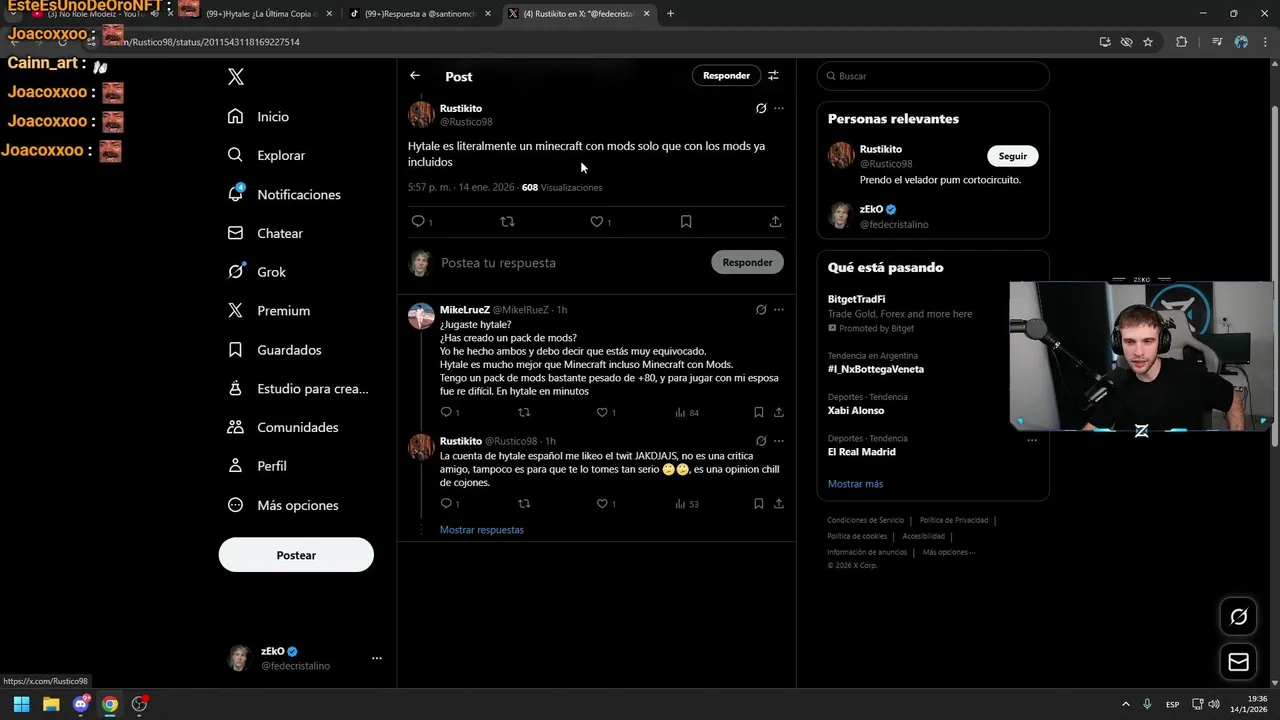Expand Más opciones menu in sidebar
1280x720 pixels.
pos(283,505)
